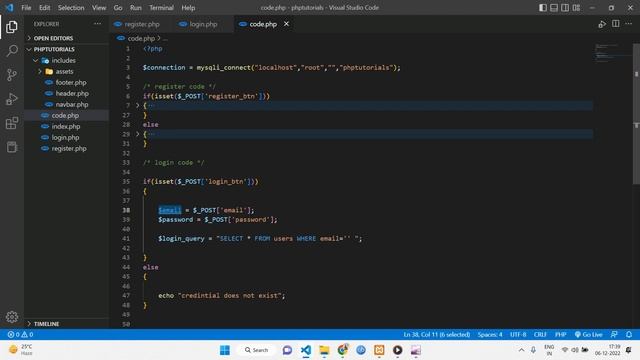Unfold the collapsed block at line 7
This screenshot has height=360, width=640.
tap(138, 105)
